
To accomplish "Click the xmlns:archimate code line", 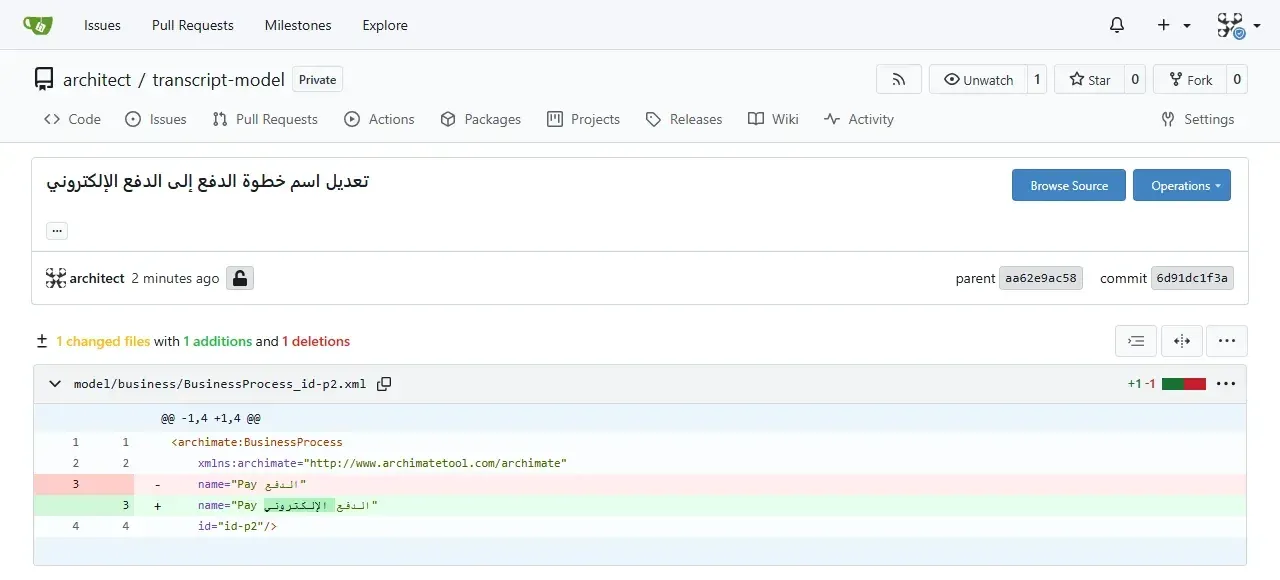I will (x=382, y=463).
